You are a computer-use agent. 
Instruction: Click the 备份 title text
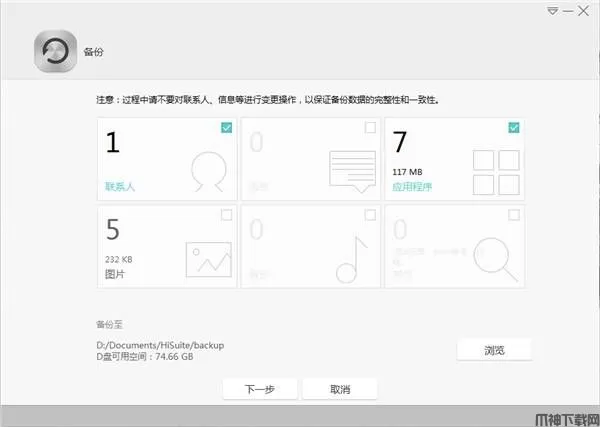(x=94, y=52)
